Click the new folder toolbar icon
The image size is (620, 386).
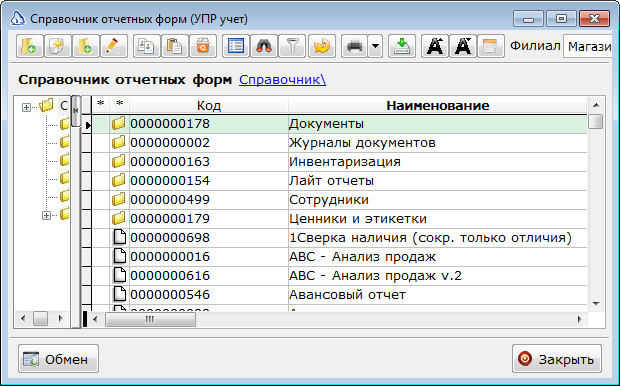tap(86, 46)
